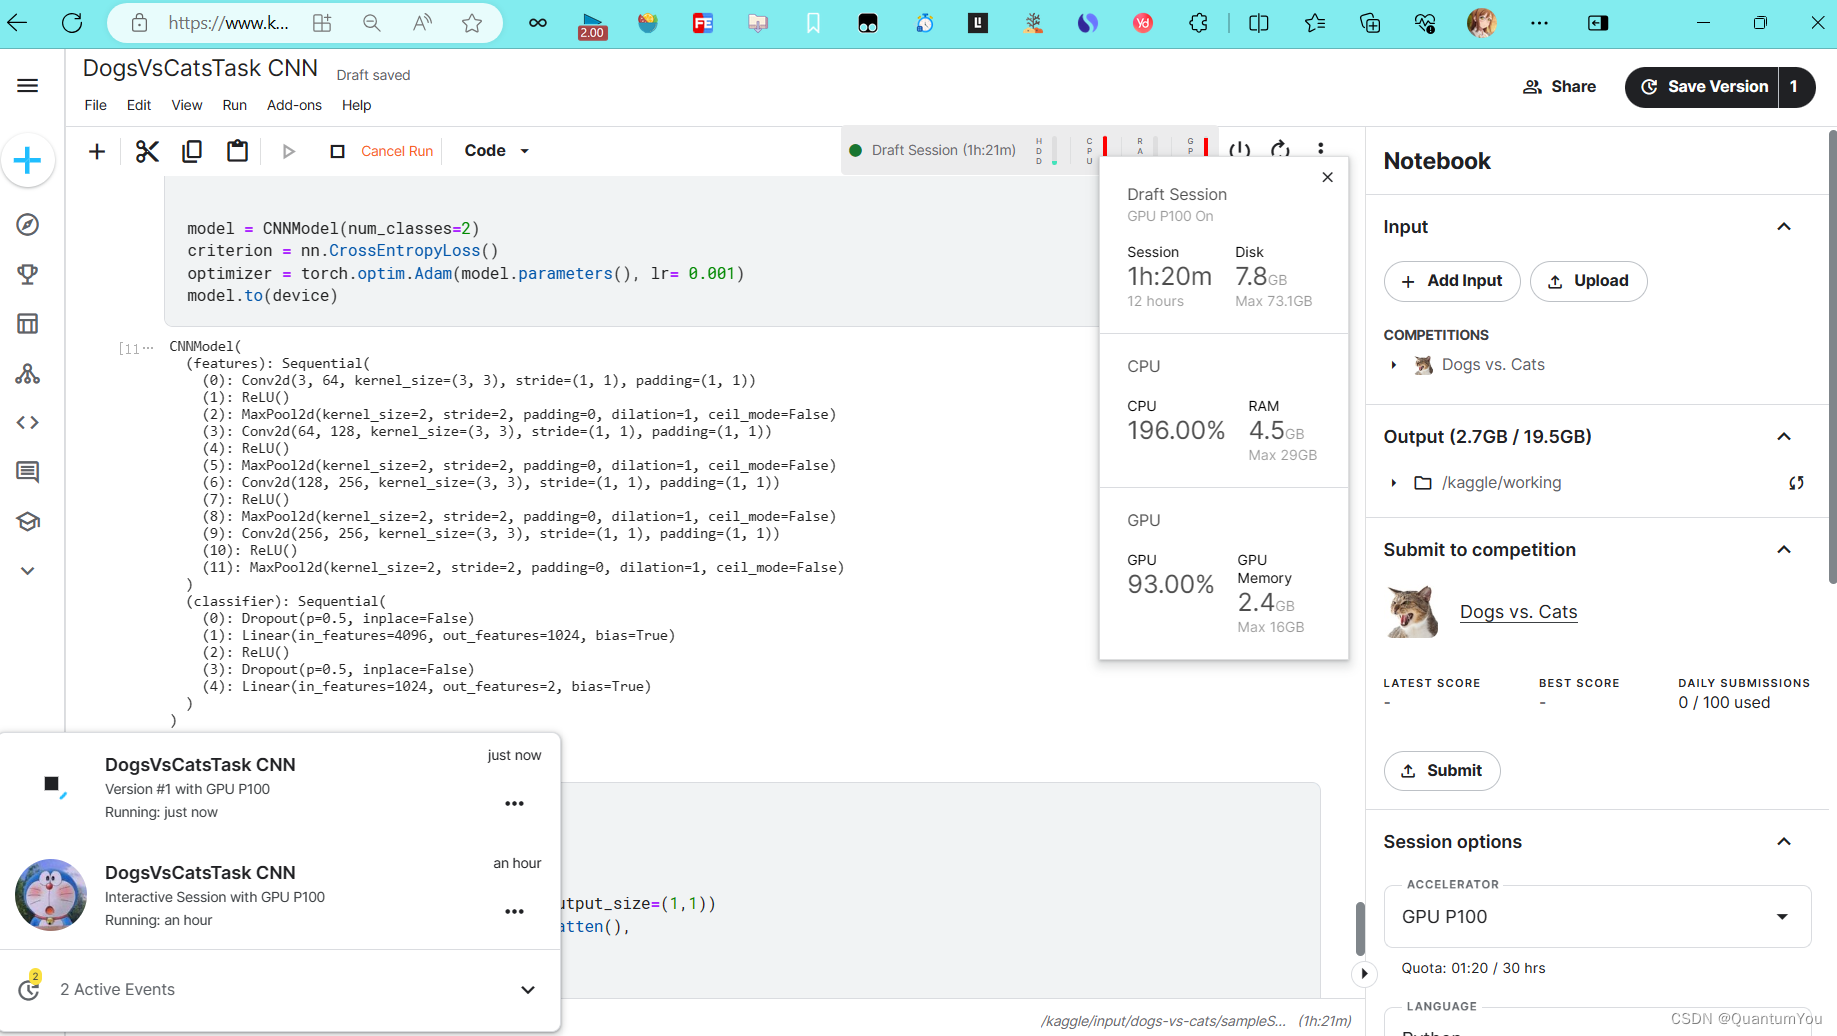Cut the cell with scissors icon
Viewport: 1837px width, 1036px height.
147,151
